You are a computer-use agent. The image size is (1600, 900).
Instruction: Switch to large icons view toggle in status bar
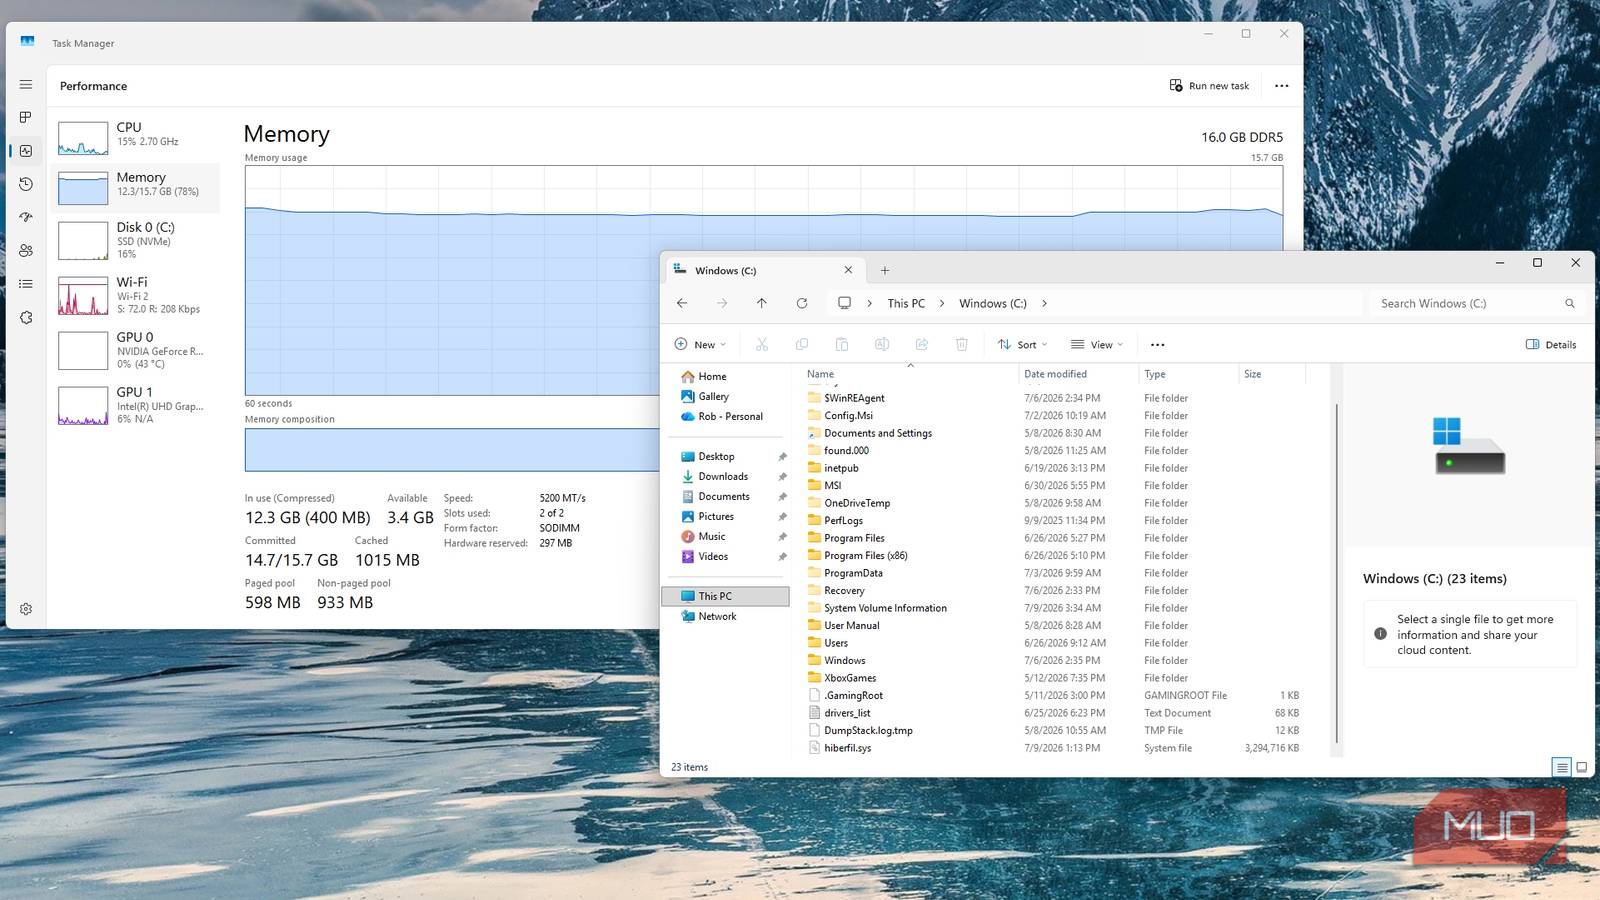[x=1581, y=767]
